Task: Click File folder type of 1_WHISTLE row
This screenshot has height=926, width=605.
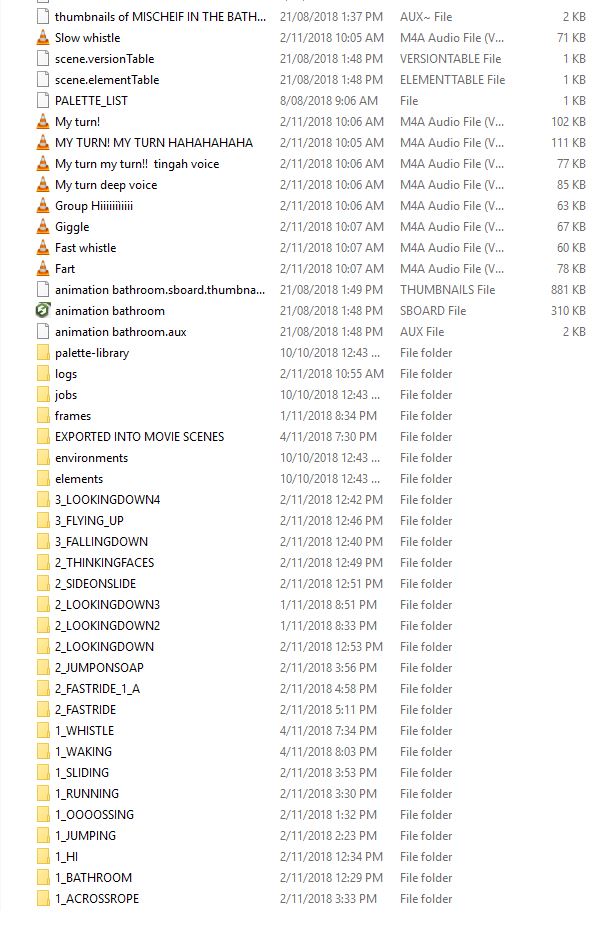Action: click(426, 731)
